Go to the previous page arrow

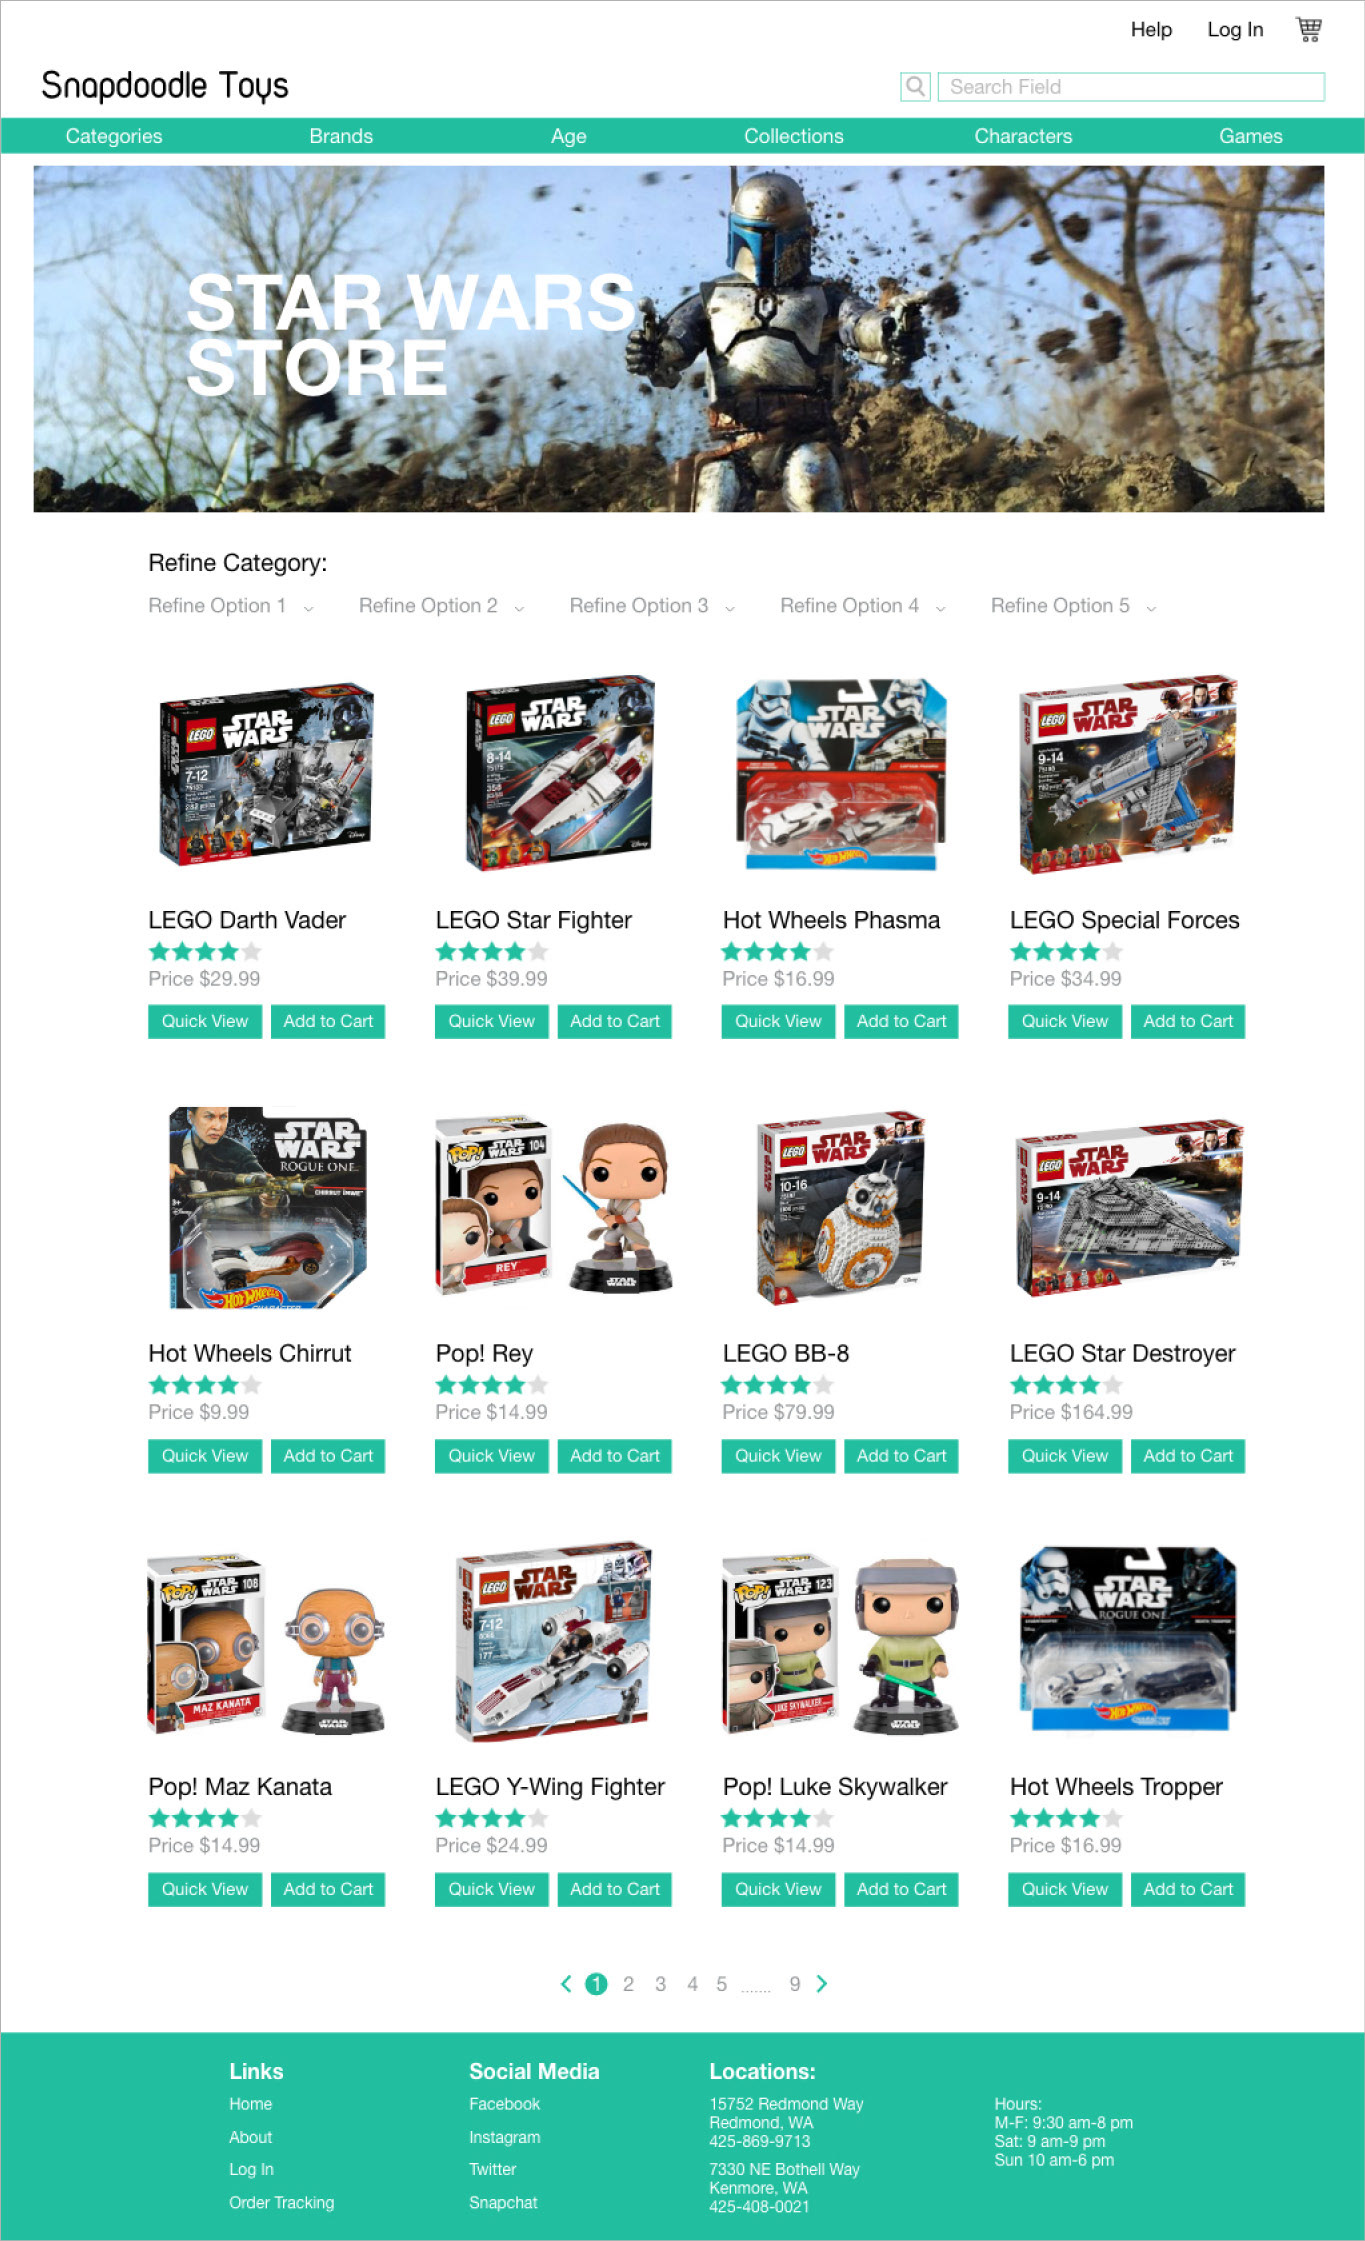click(566, 1983)
